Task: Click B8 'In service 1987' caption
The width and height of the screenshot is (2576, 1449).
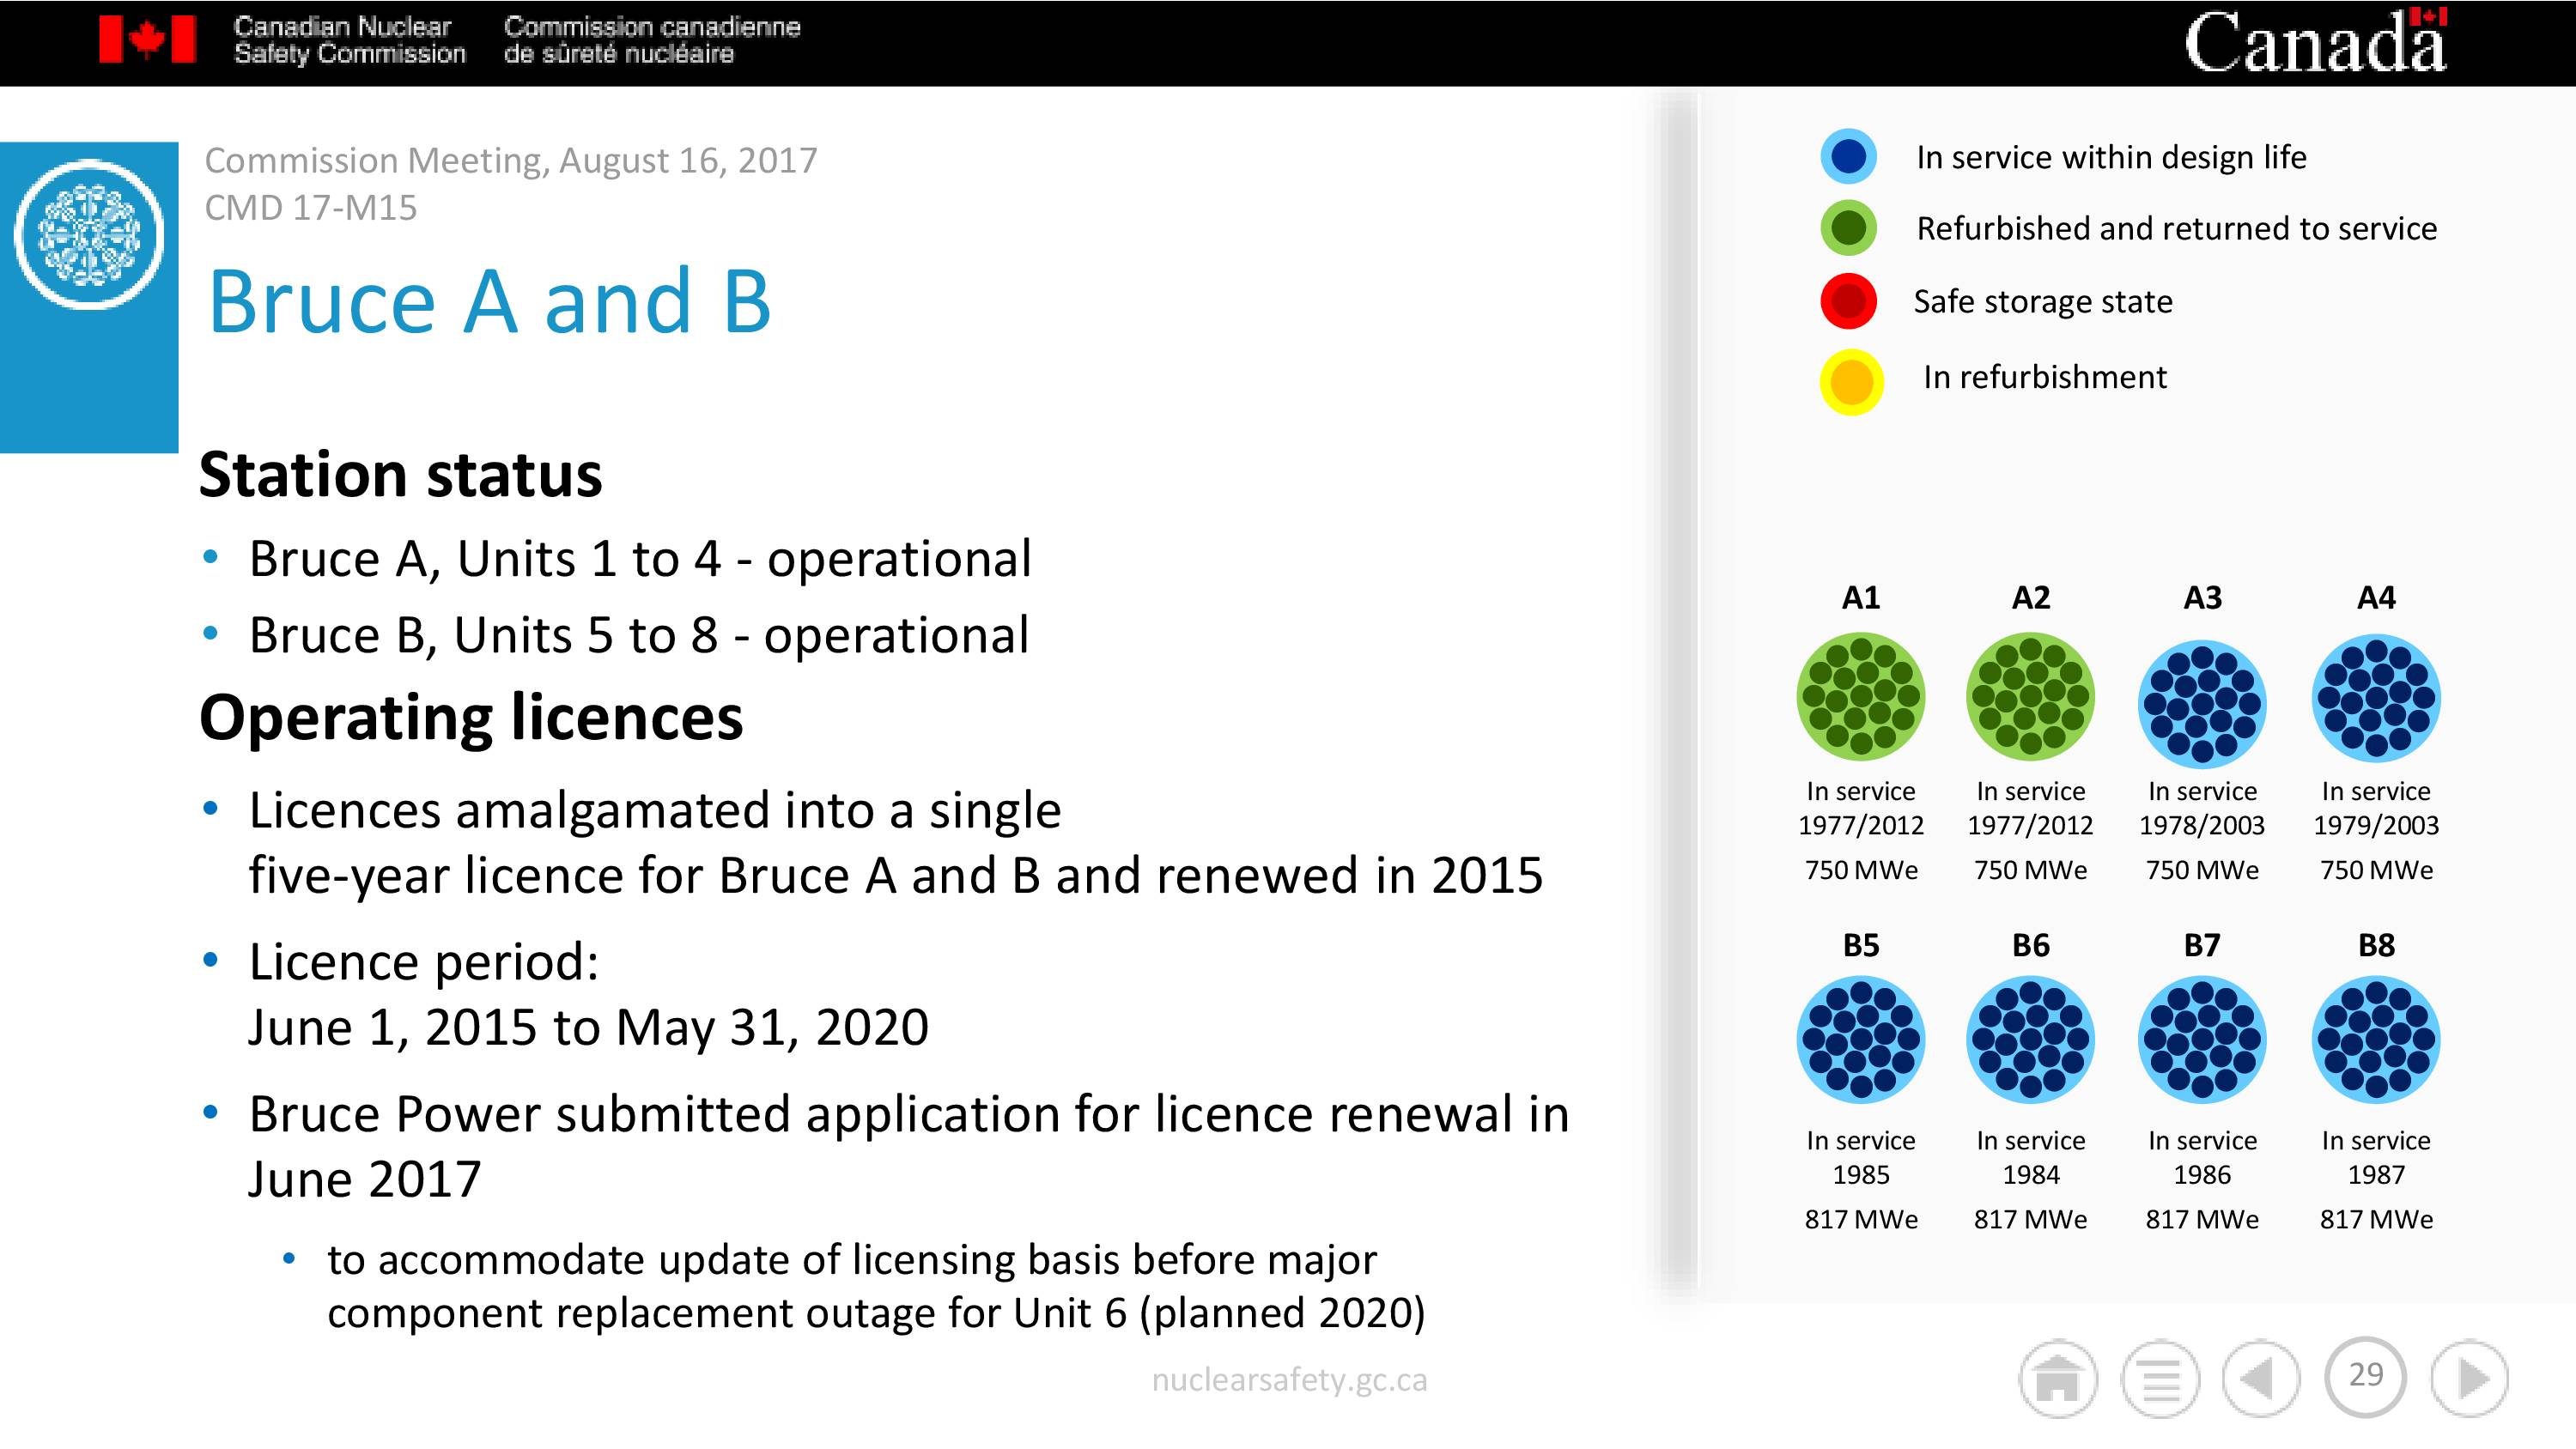Action: pos(2376,1157)
